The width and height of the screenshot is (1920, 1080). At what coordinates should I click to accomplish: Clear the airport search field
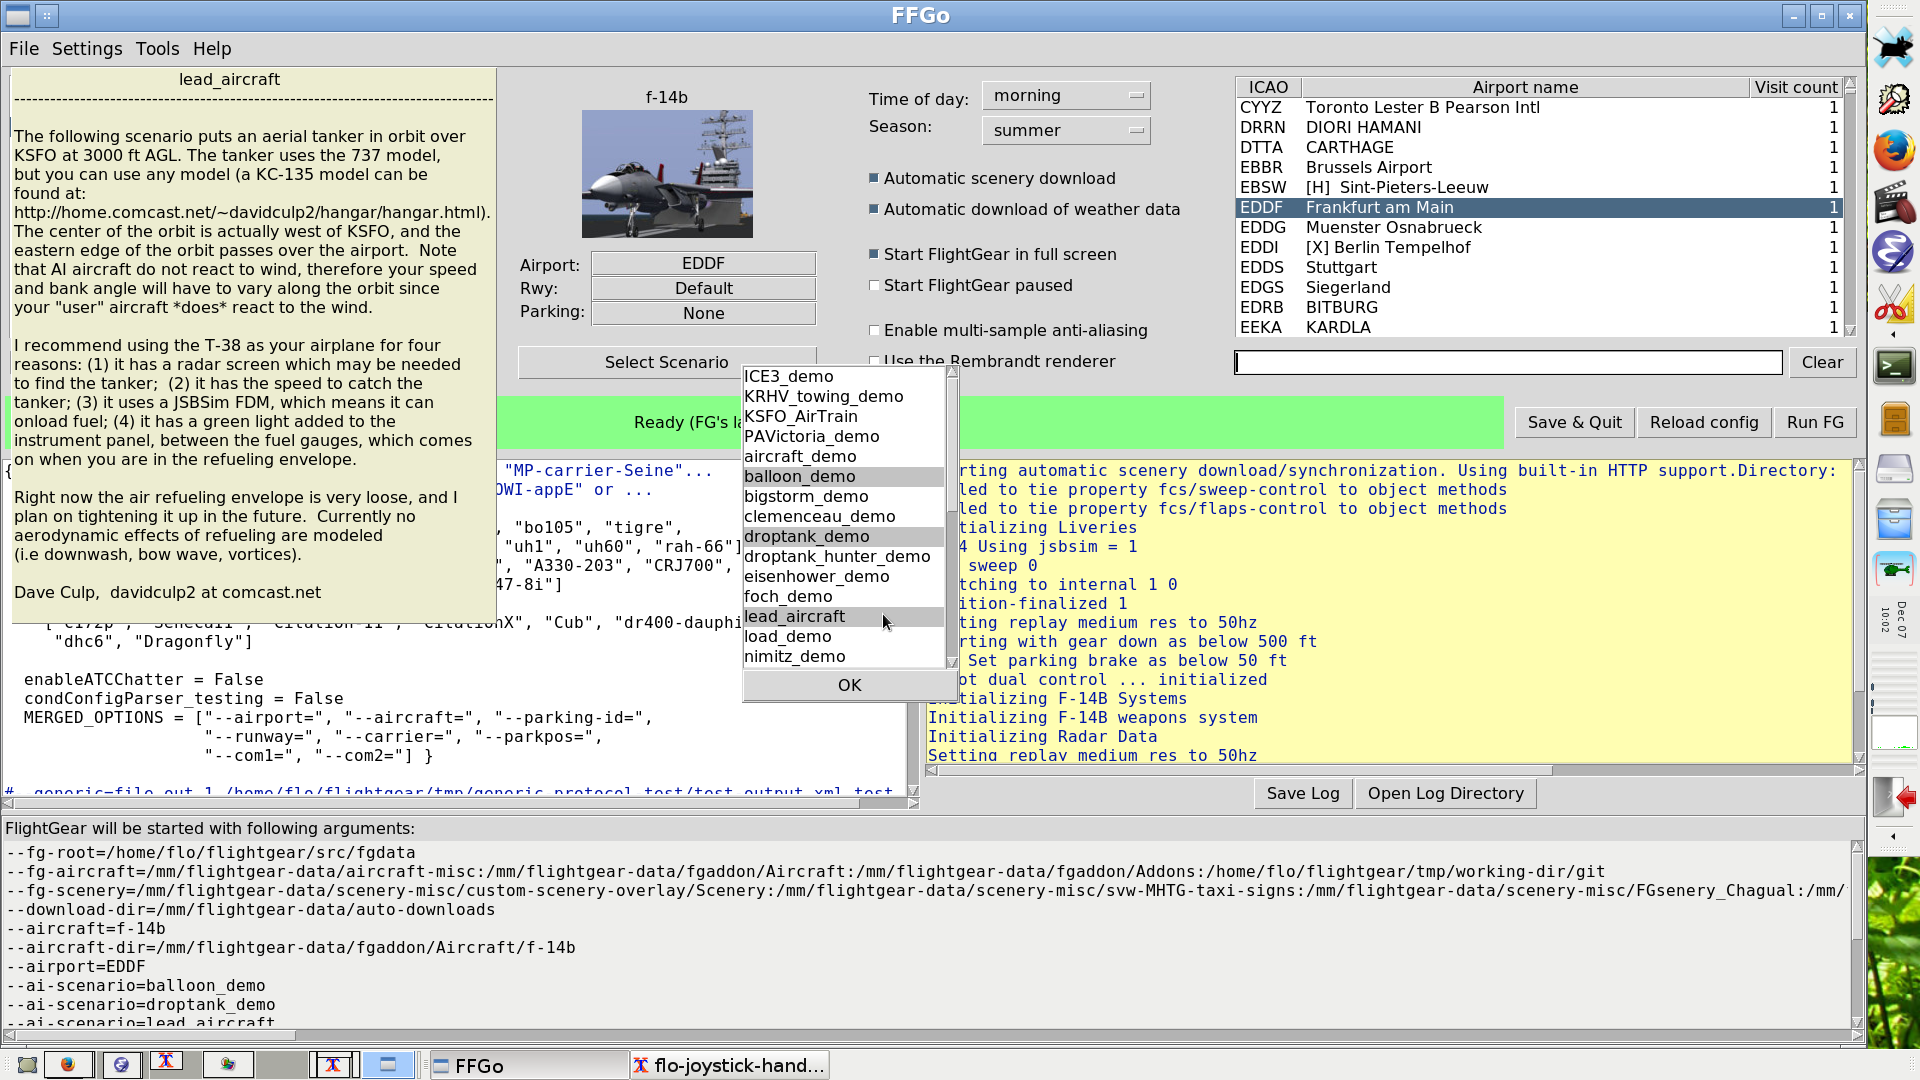[x=1822, y=362]
